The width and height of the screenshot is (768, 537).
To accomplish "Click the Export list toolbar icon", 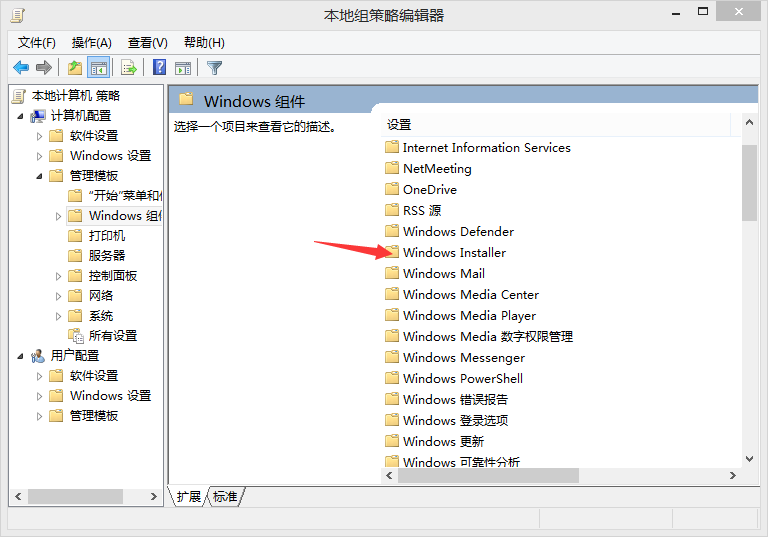I will coord(129,67).
